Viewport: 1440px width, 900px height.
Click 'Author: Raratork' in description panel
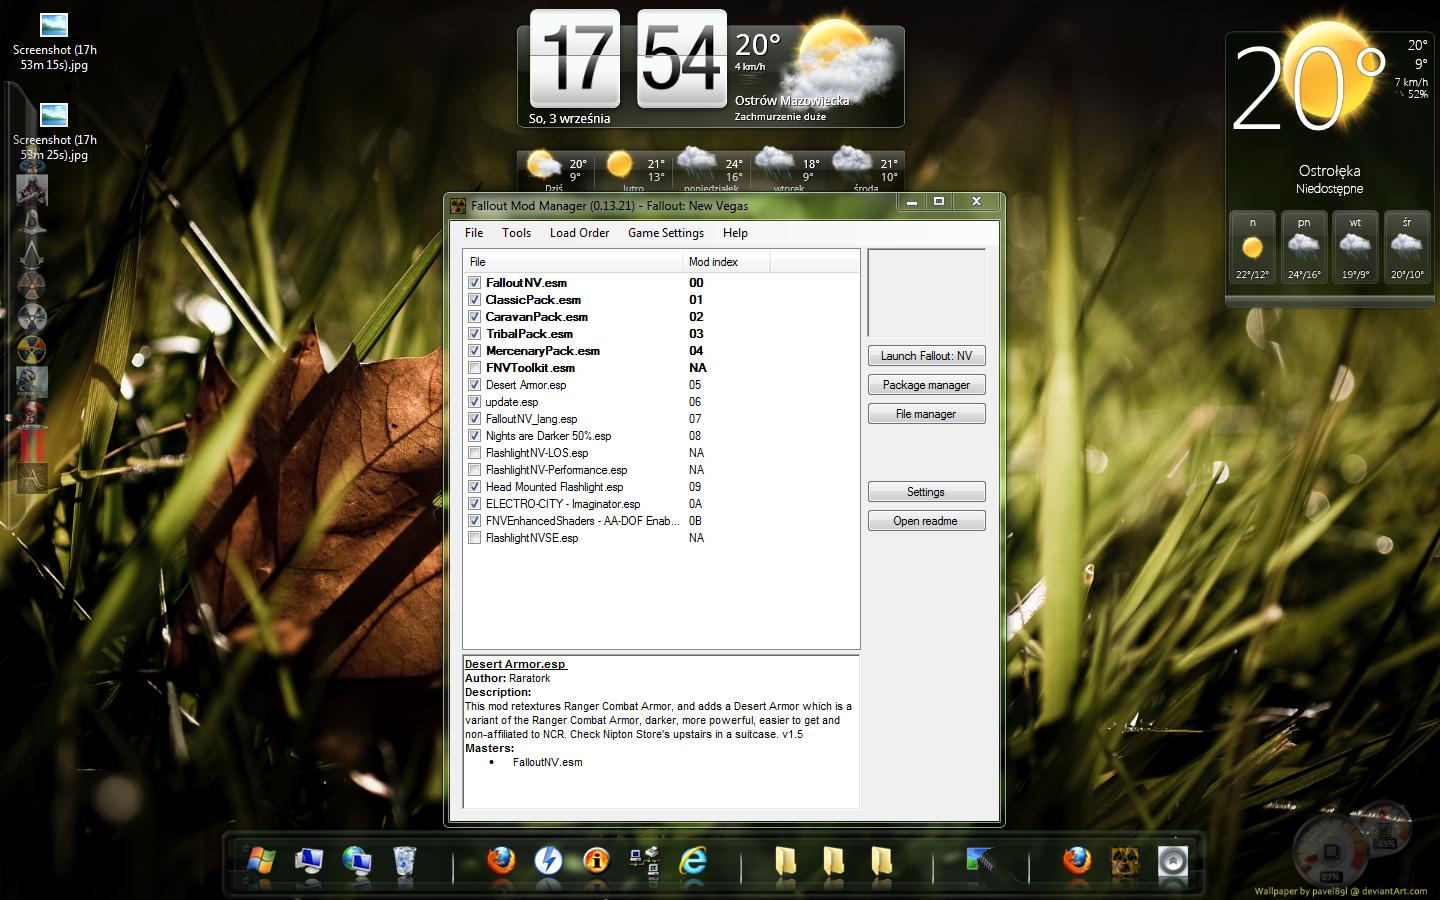(508, 678)
